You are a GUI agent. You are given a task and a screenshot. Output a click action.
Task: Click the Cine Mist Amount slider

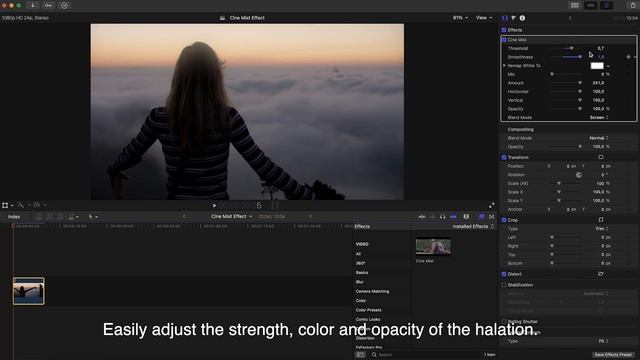(x=566, y=83)
